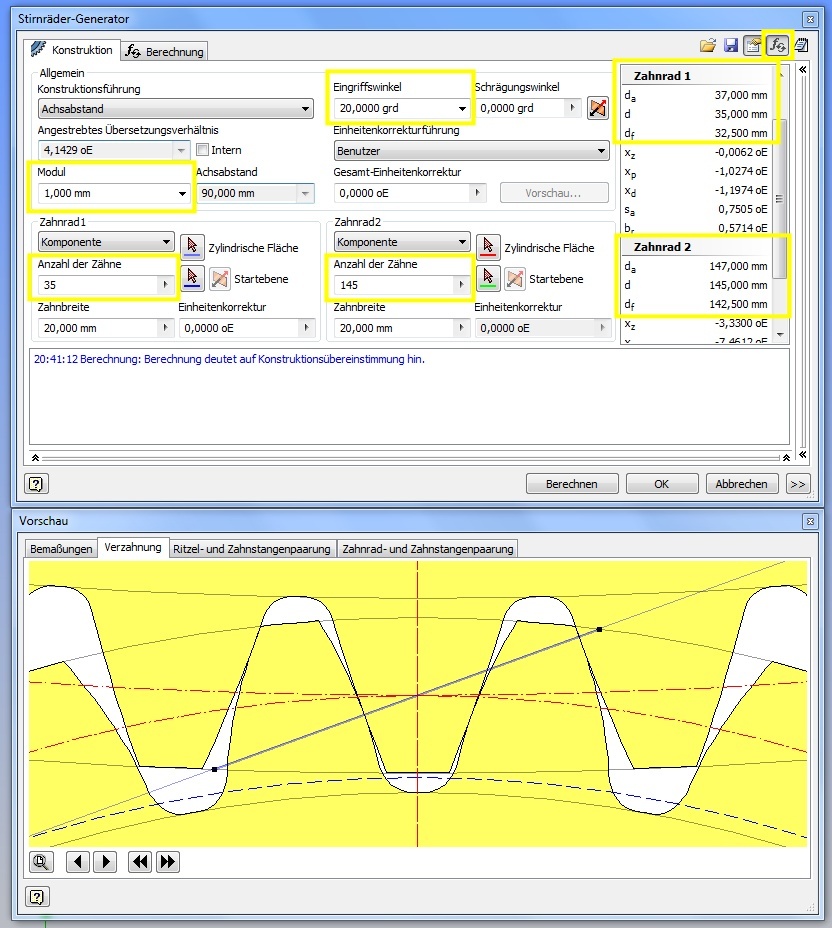Click help icon in Vorschau window
Screen dimensions: 832x928
tap(37, 896)
